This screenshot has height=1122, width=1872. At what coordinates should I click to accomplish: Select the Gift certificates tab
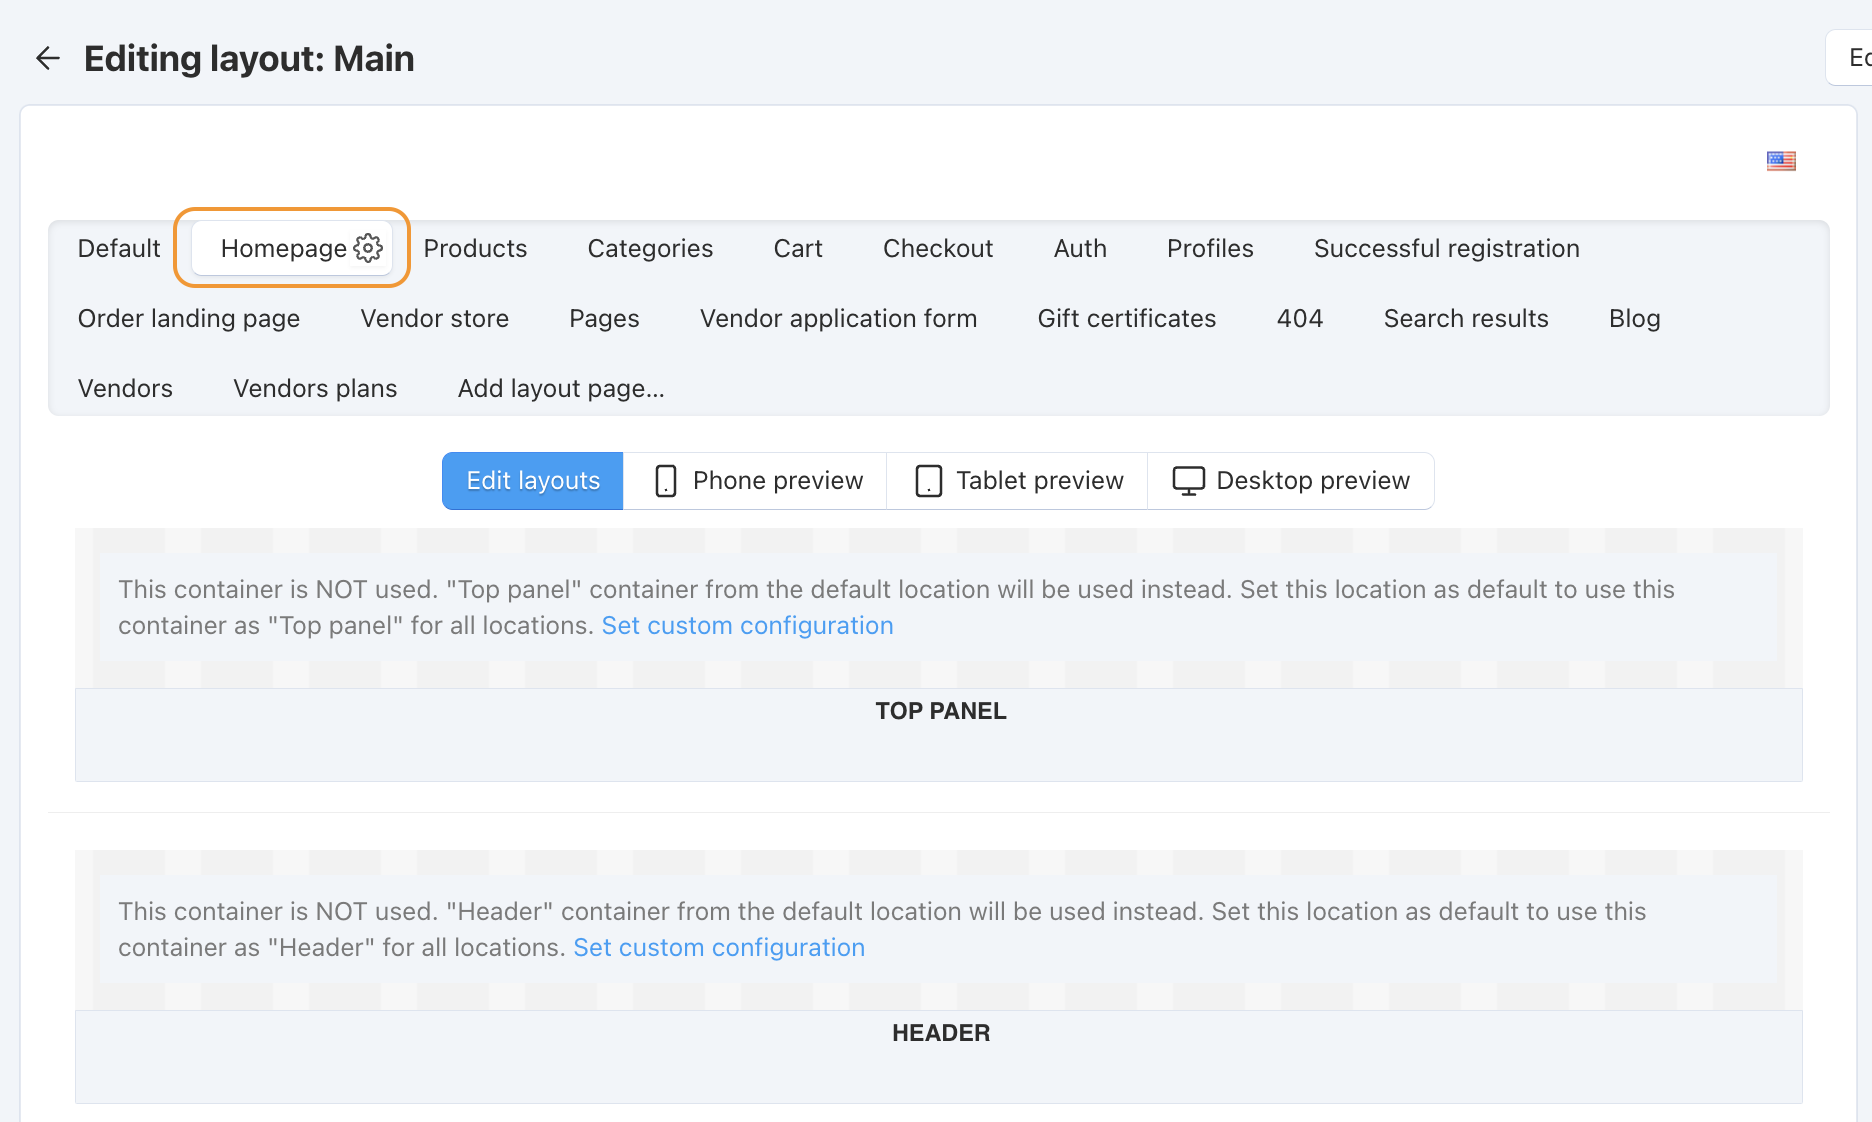(1127, 318)
